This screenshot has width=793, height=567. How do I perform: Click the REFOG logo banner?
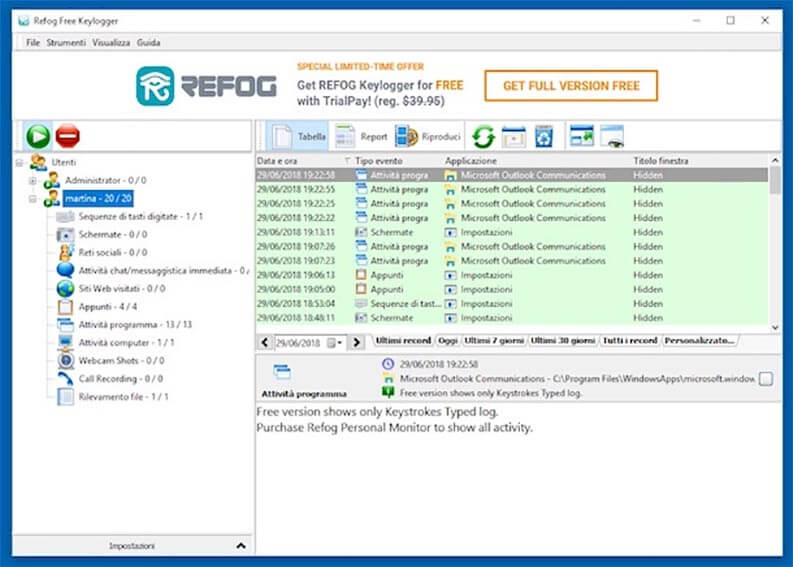coord(206,85)
